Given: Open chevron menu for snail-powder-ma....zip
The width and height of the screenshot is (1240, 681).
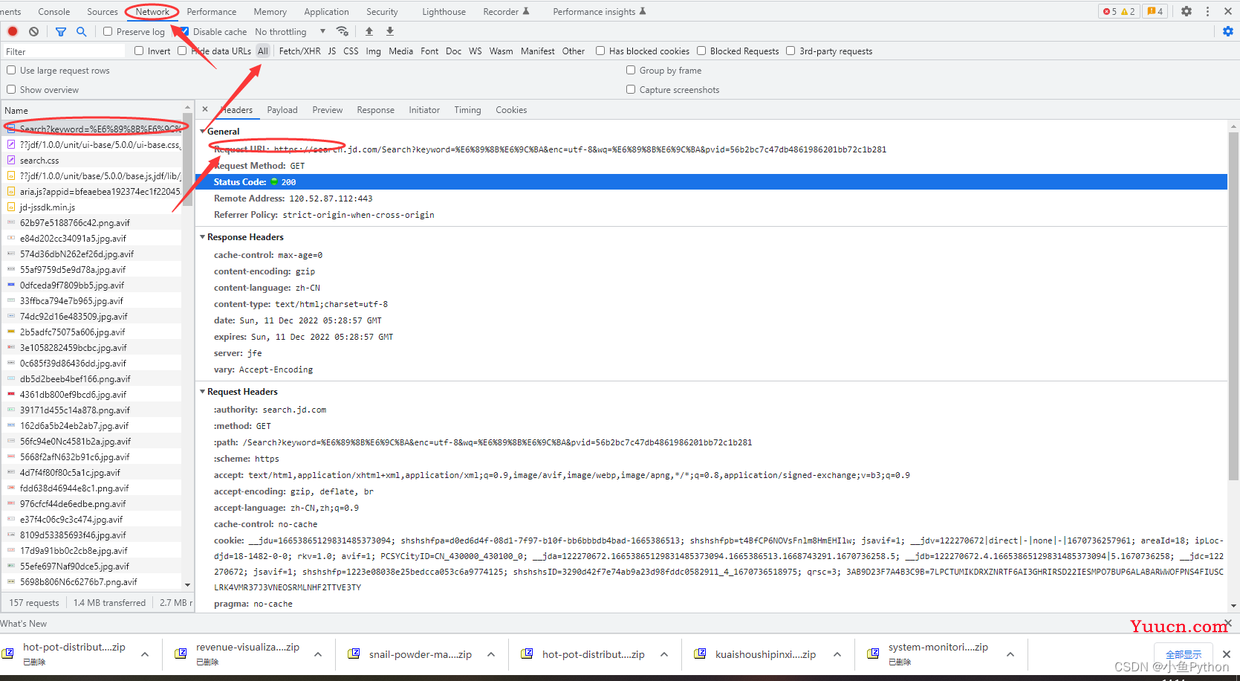Looking at the screenshot, I should tap(491, 654).
